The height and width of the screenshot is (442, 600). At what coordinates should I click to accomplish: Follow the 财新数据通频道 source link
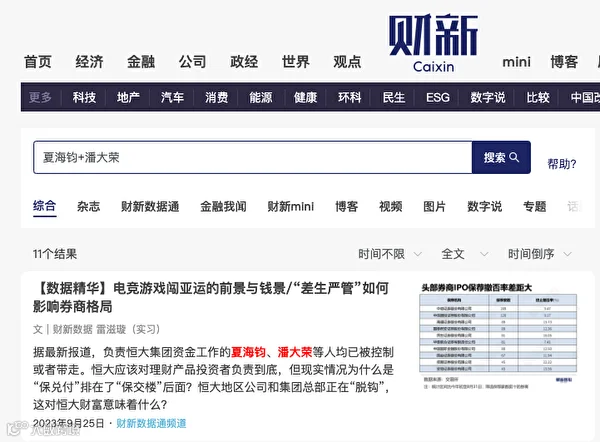151,423
